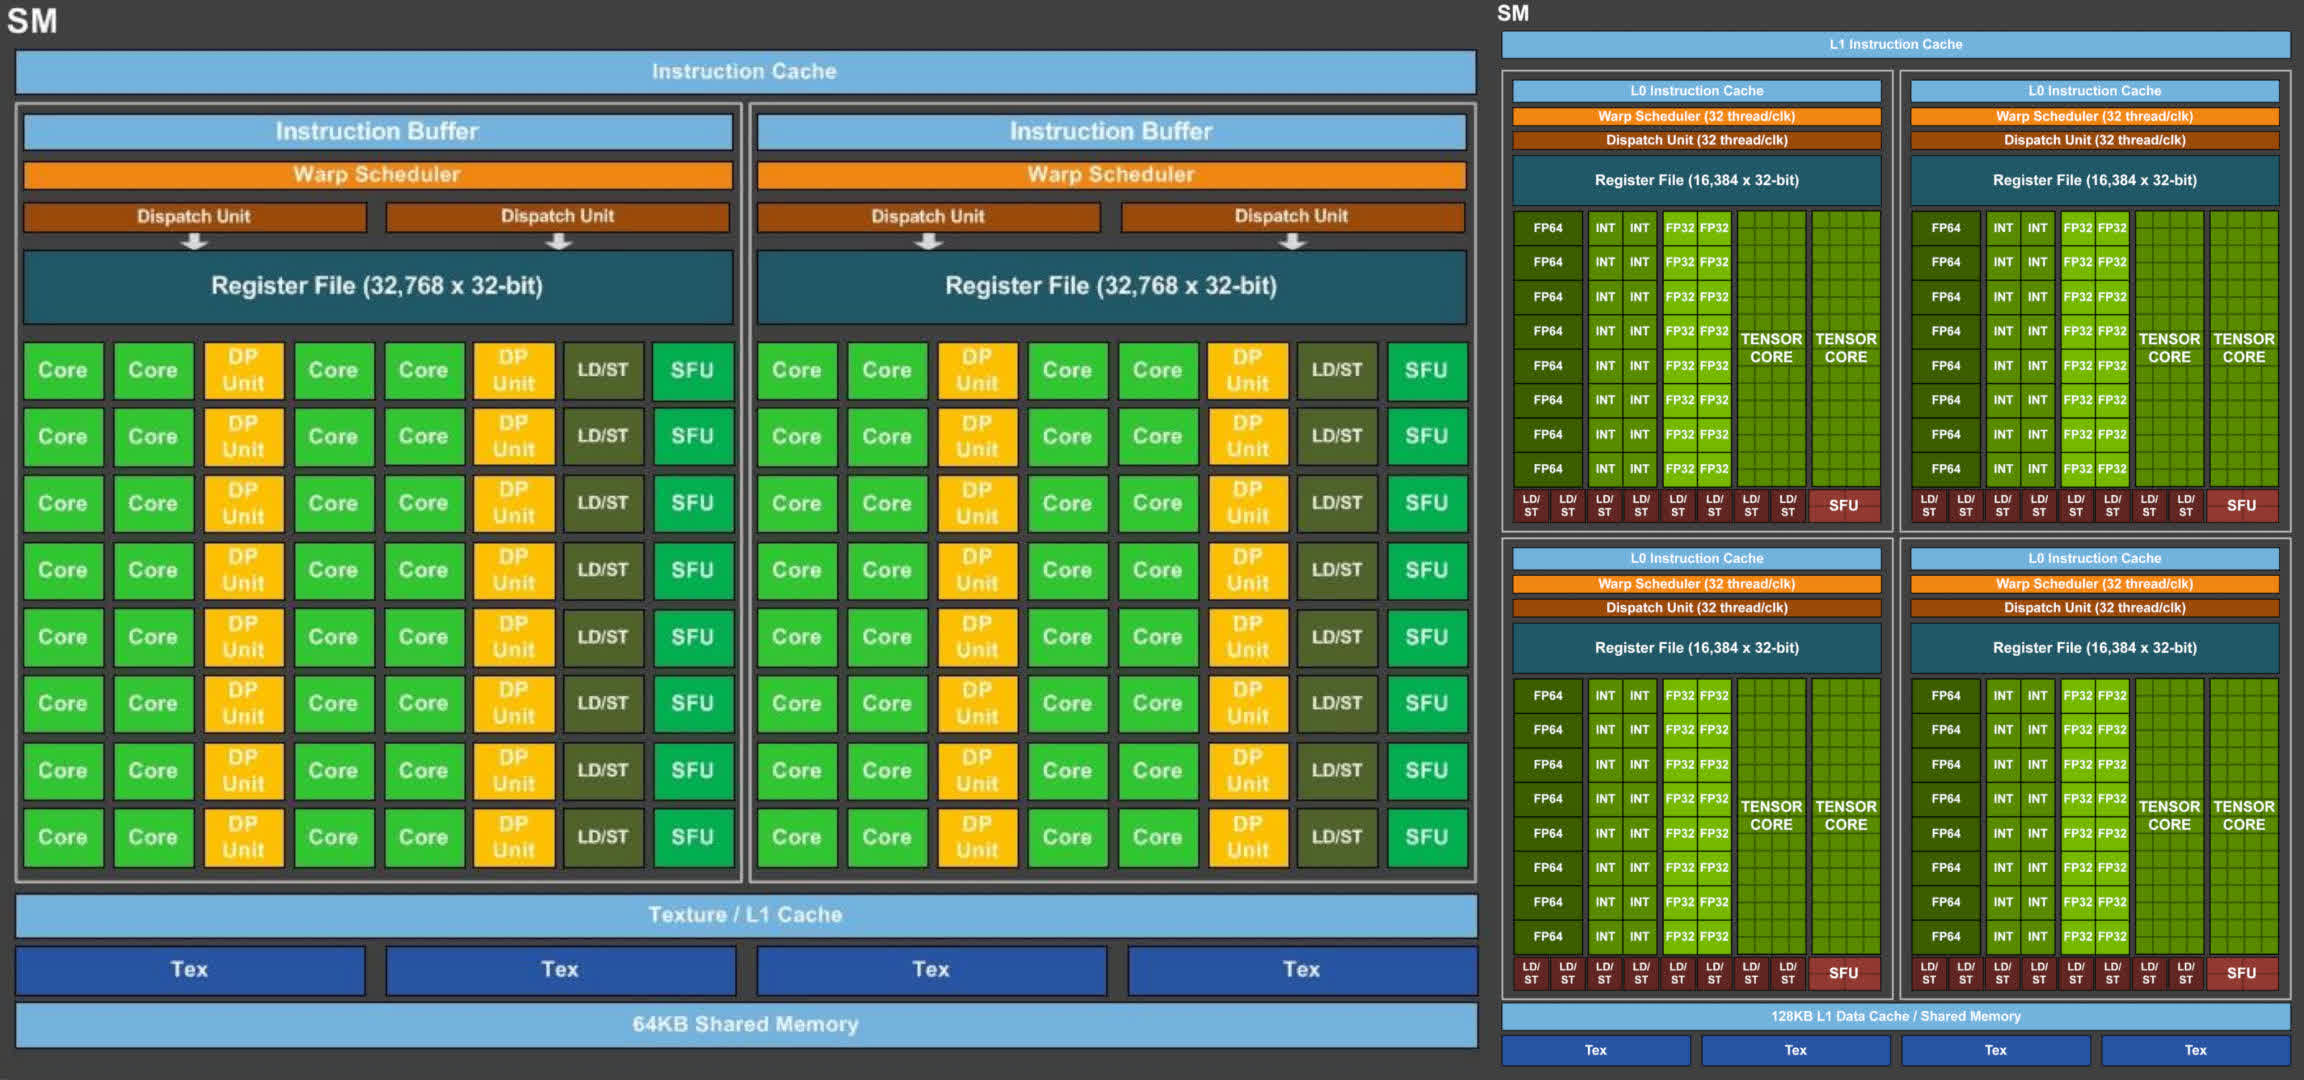Select the right Register File (32,768 x 32-bit)
Image resolution: width=2304 pixels, height=1080 pixels.
click(1110, 286)
